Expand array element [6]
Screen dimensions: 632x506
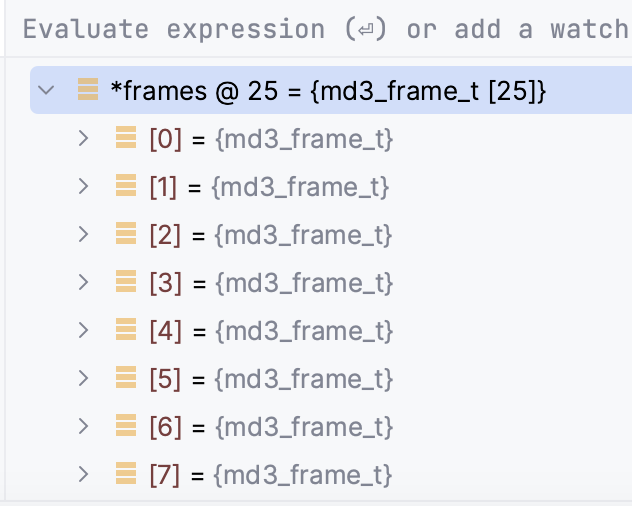[x=83, y=426]
